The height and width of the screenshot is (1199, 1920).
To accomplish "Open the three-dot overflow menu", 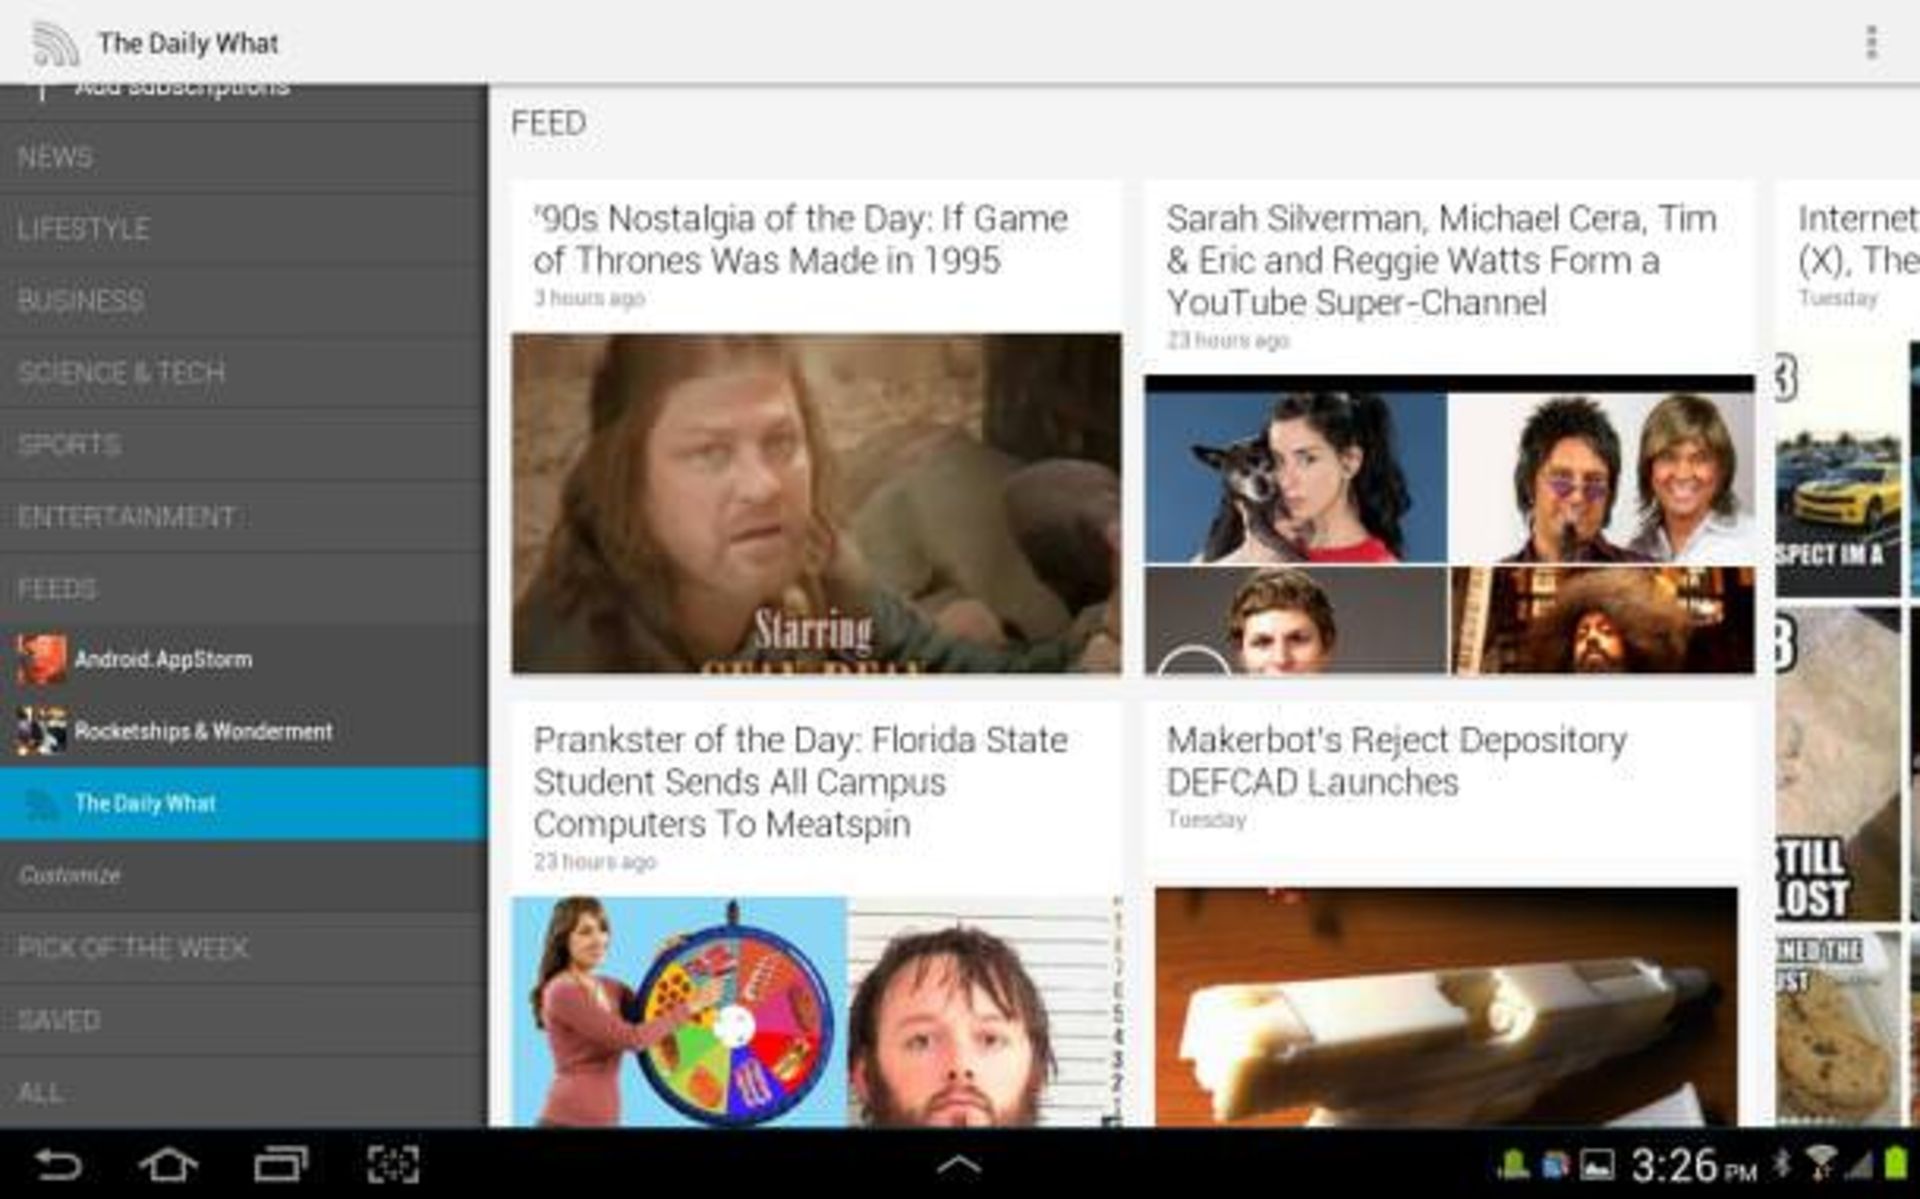I will point(1870,43).
